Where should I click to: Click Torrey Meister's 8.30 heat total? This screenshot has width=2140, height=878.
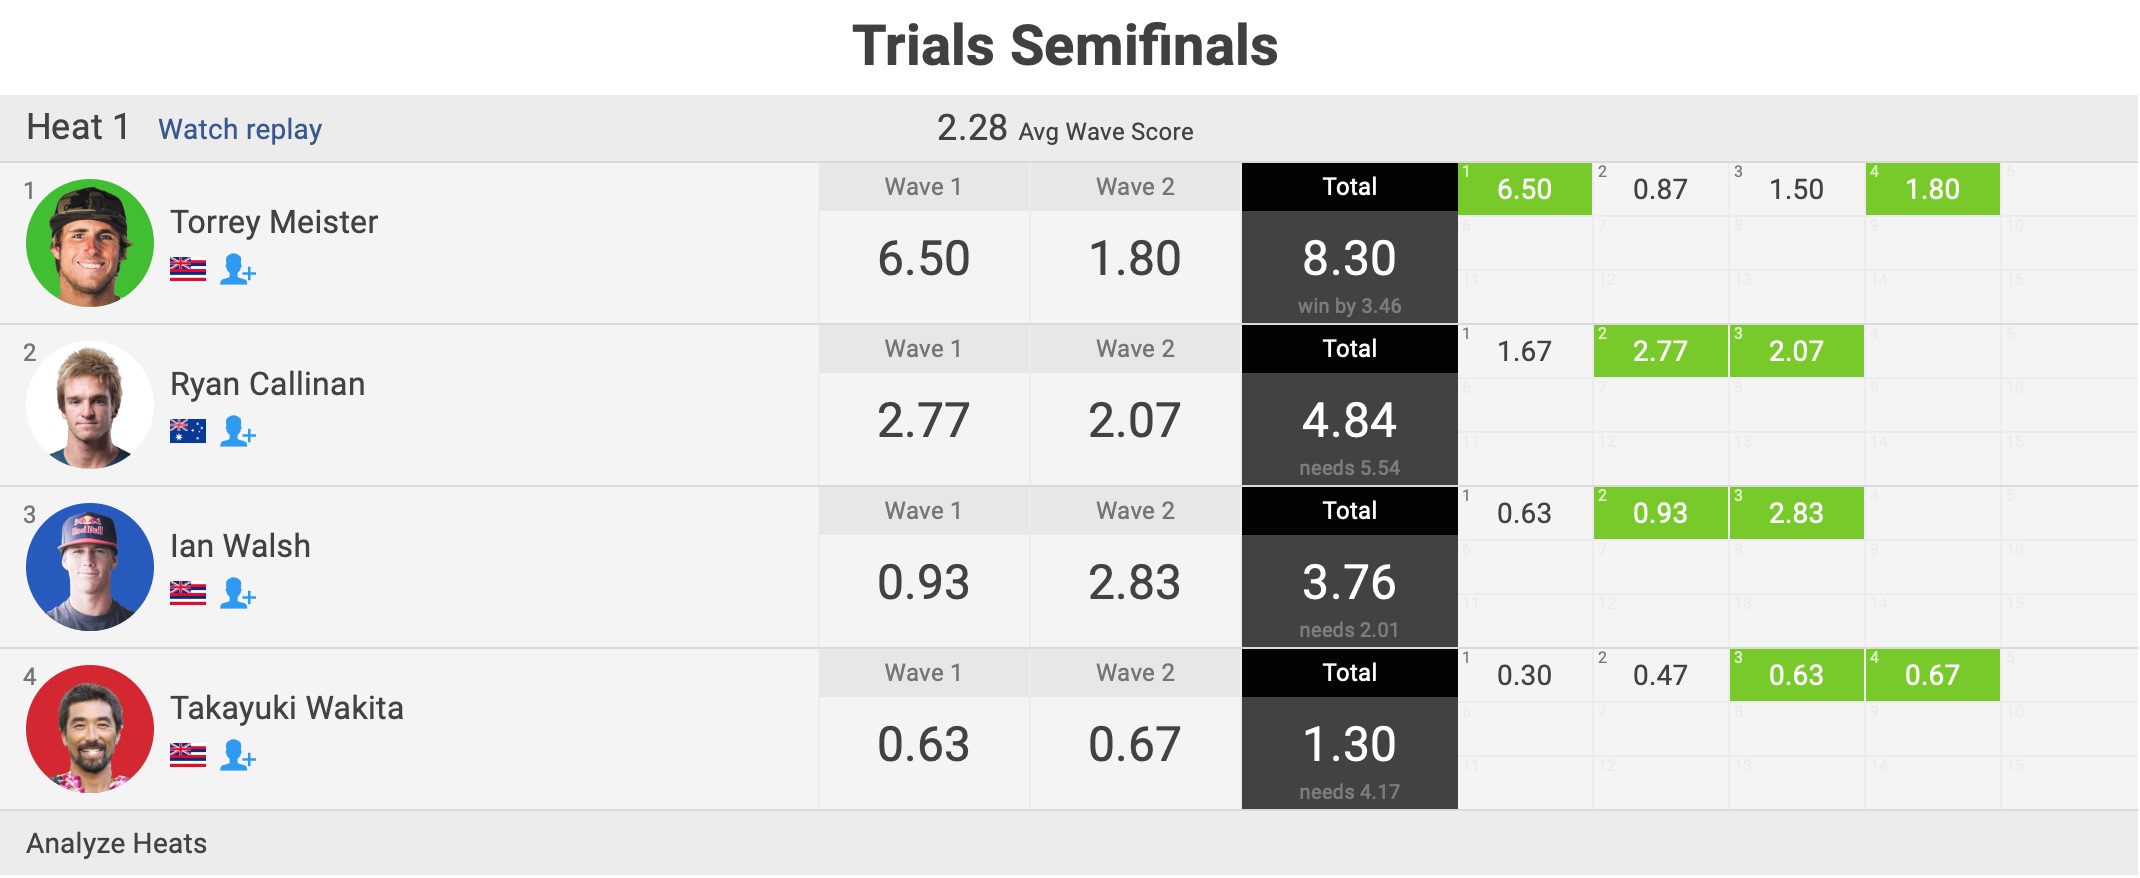1349,258
